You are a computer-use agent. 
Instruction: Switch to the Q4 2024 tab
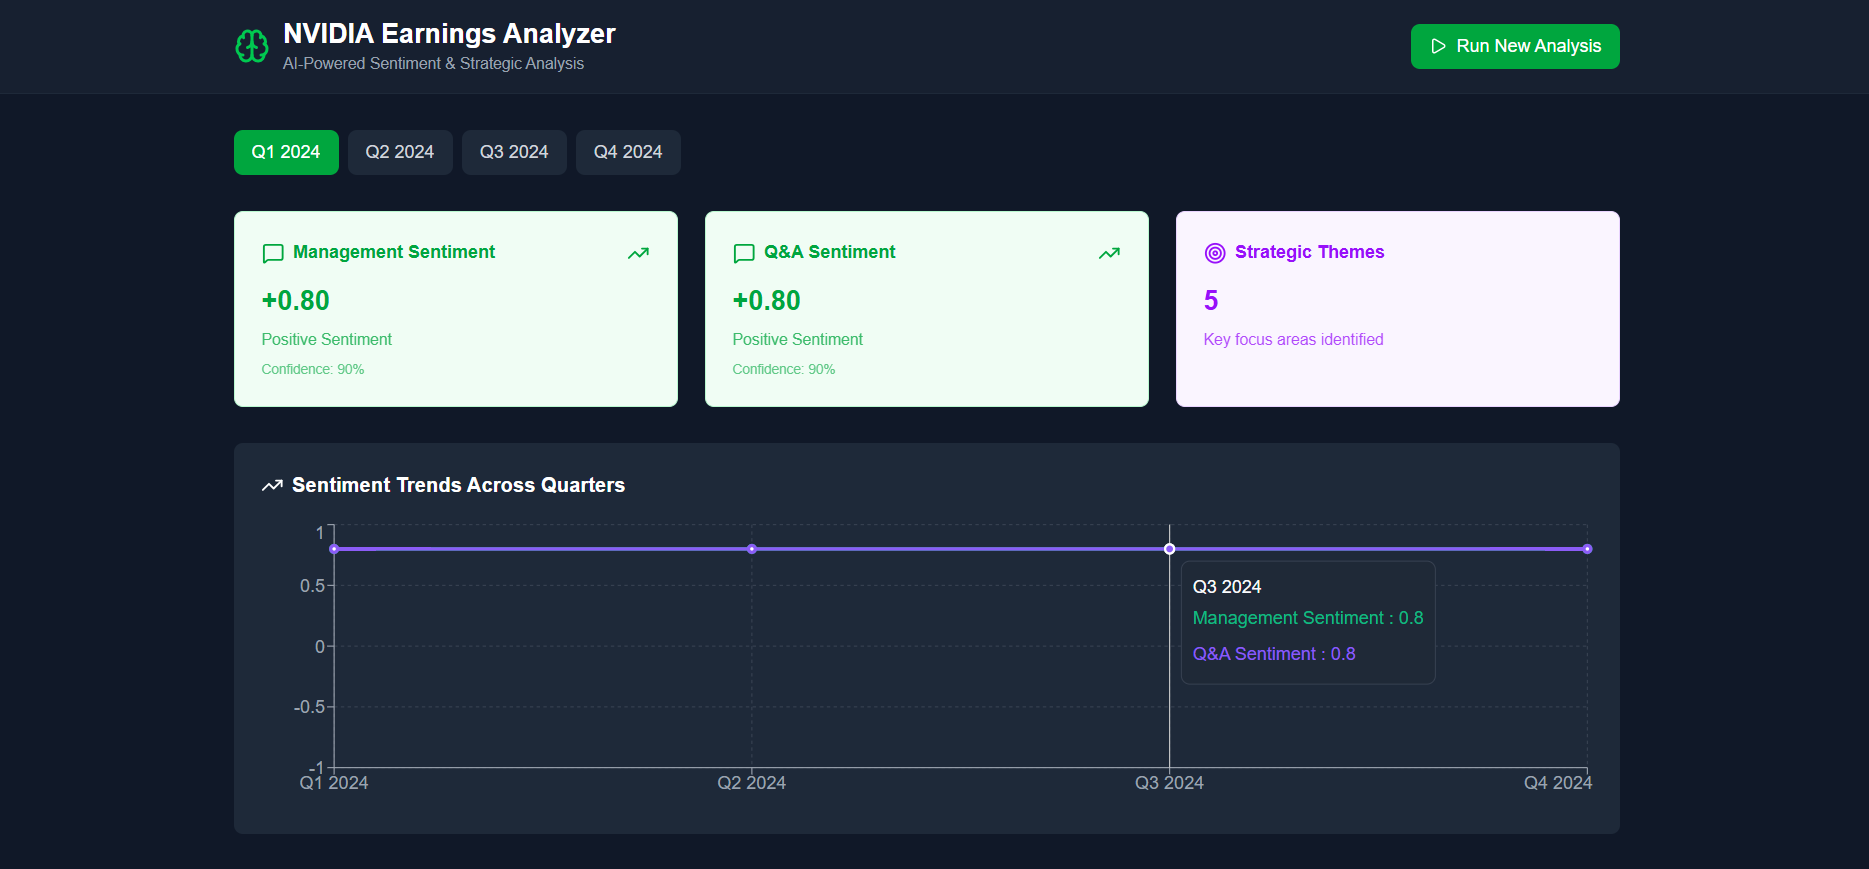point(628,152)
